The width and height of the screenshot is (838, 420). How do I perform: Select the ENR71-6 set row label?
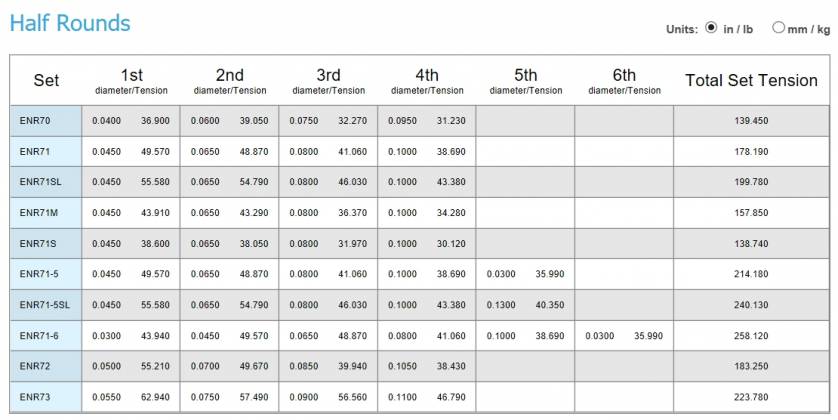[46, 336]
